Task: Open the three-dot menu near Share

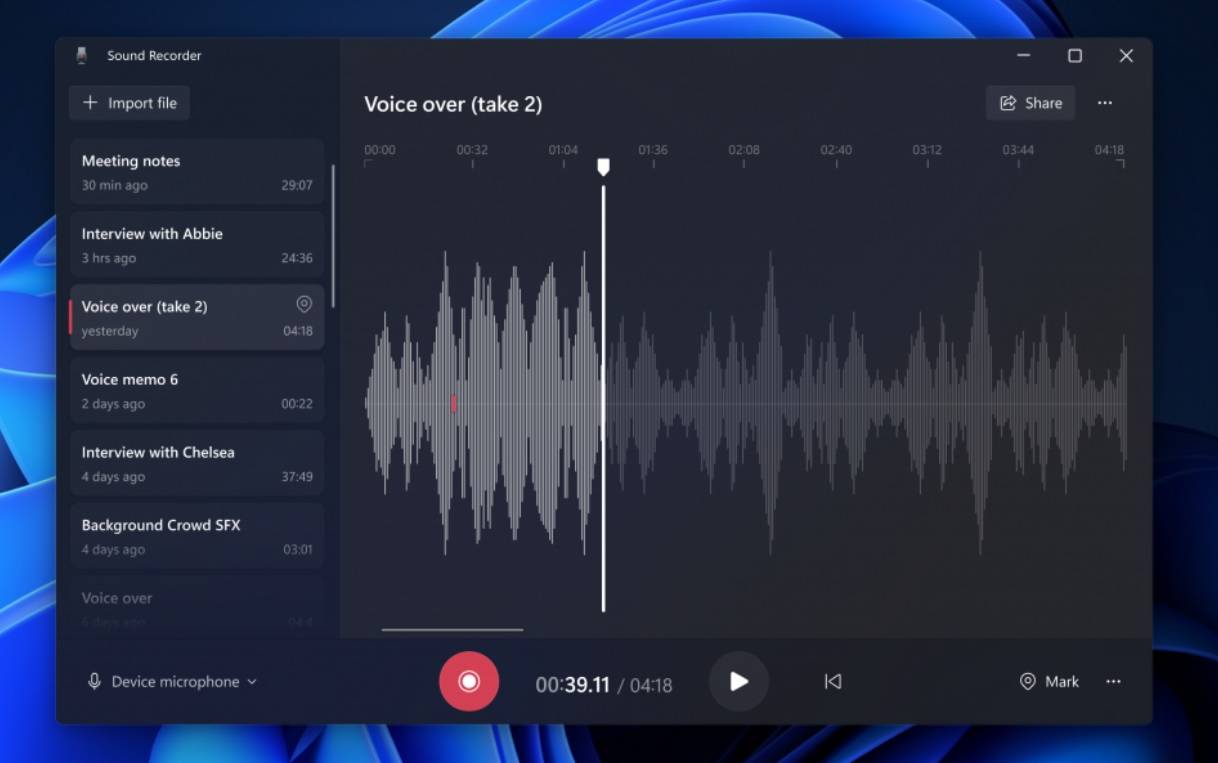Action: (1106, 102)
